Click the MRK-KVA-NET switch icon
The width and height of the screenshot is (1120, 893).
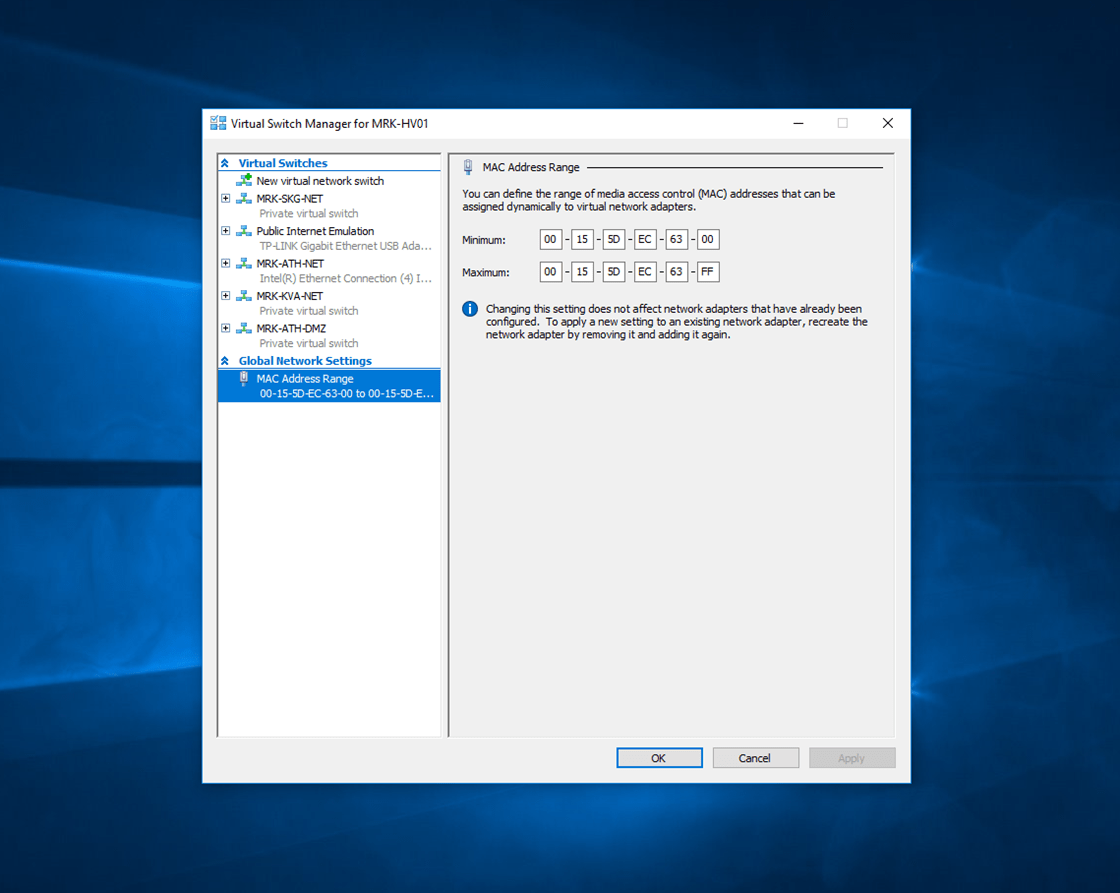[243, 297]
